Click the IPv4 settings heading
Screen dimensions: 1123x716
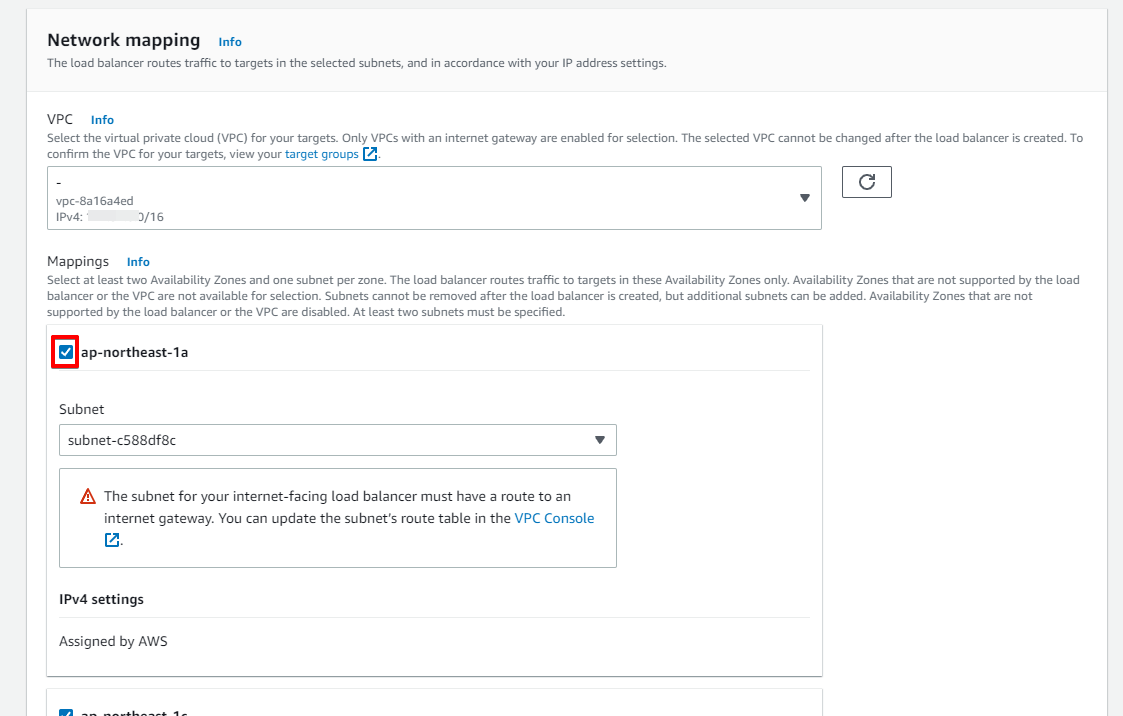101,599
